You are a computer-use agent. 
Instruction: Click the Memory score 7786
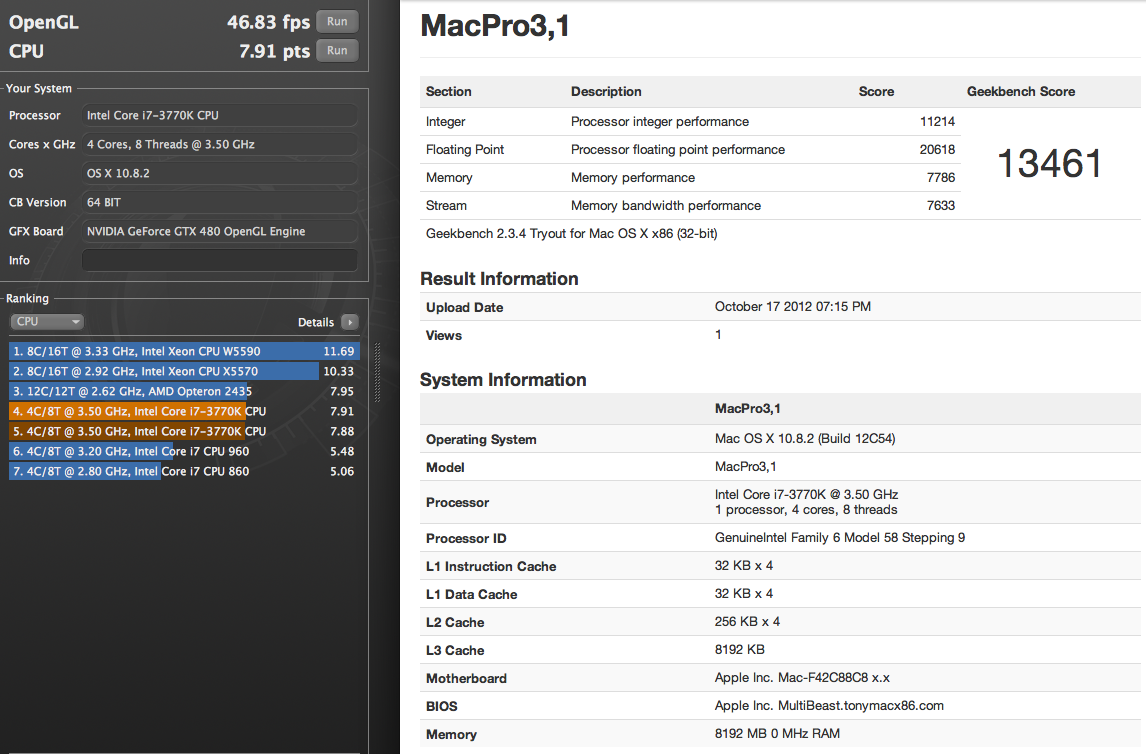[x=941, y=178]
